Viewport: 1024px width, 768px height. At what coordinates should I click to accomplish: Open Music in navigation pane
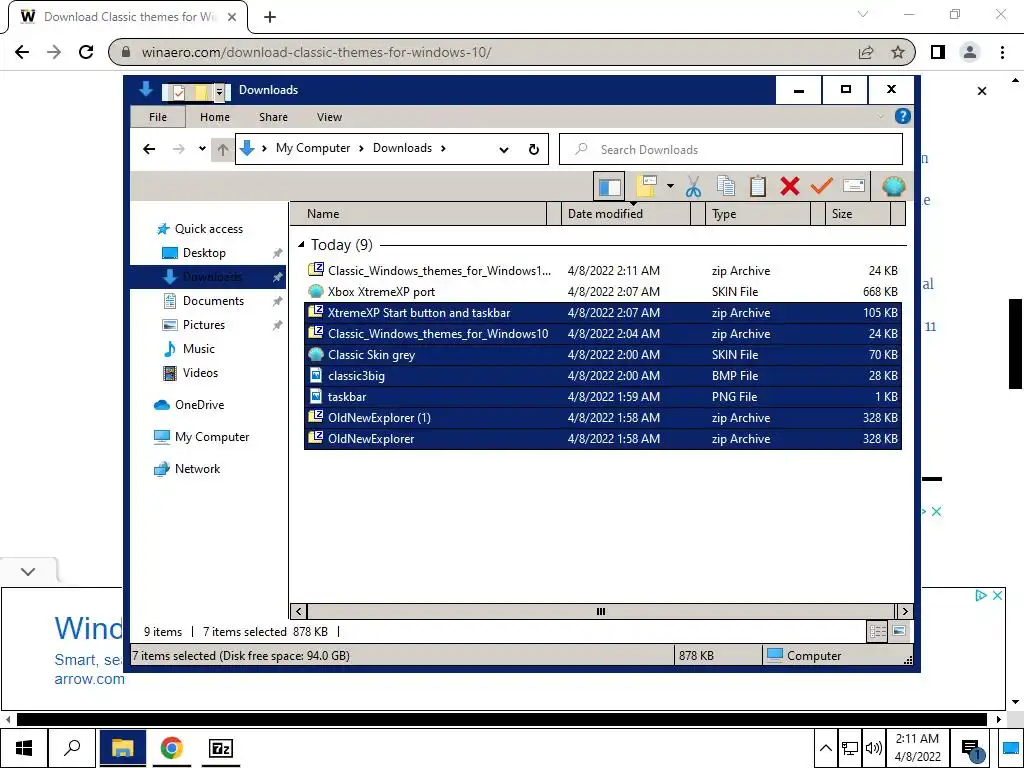pyautogui.click(x=198, y=349)
